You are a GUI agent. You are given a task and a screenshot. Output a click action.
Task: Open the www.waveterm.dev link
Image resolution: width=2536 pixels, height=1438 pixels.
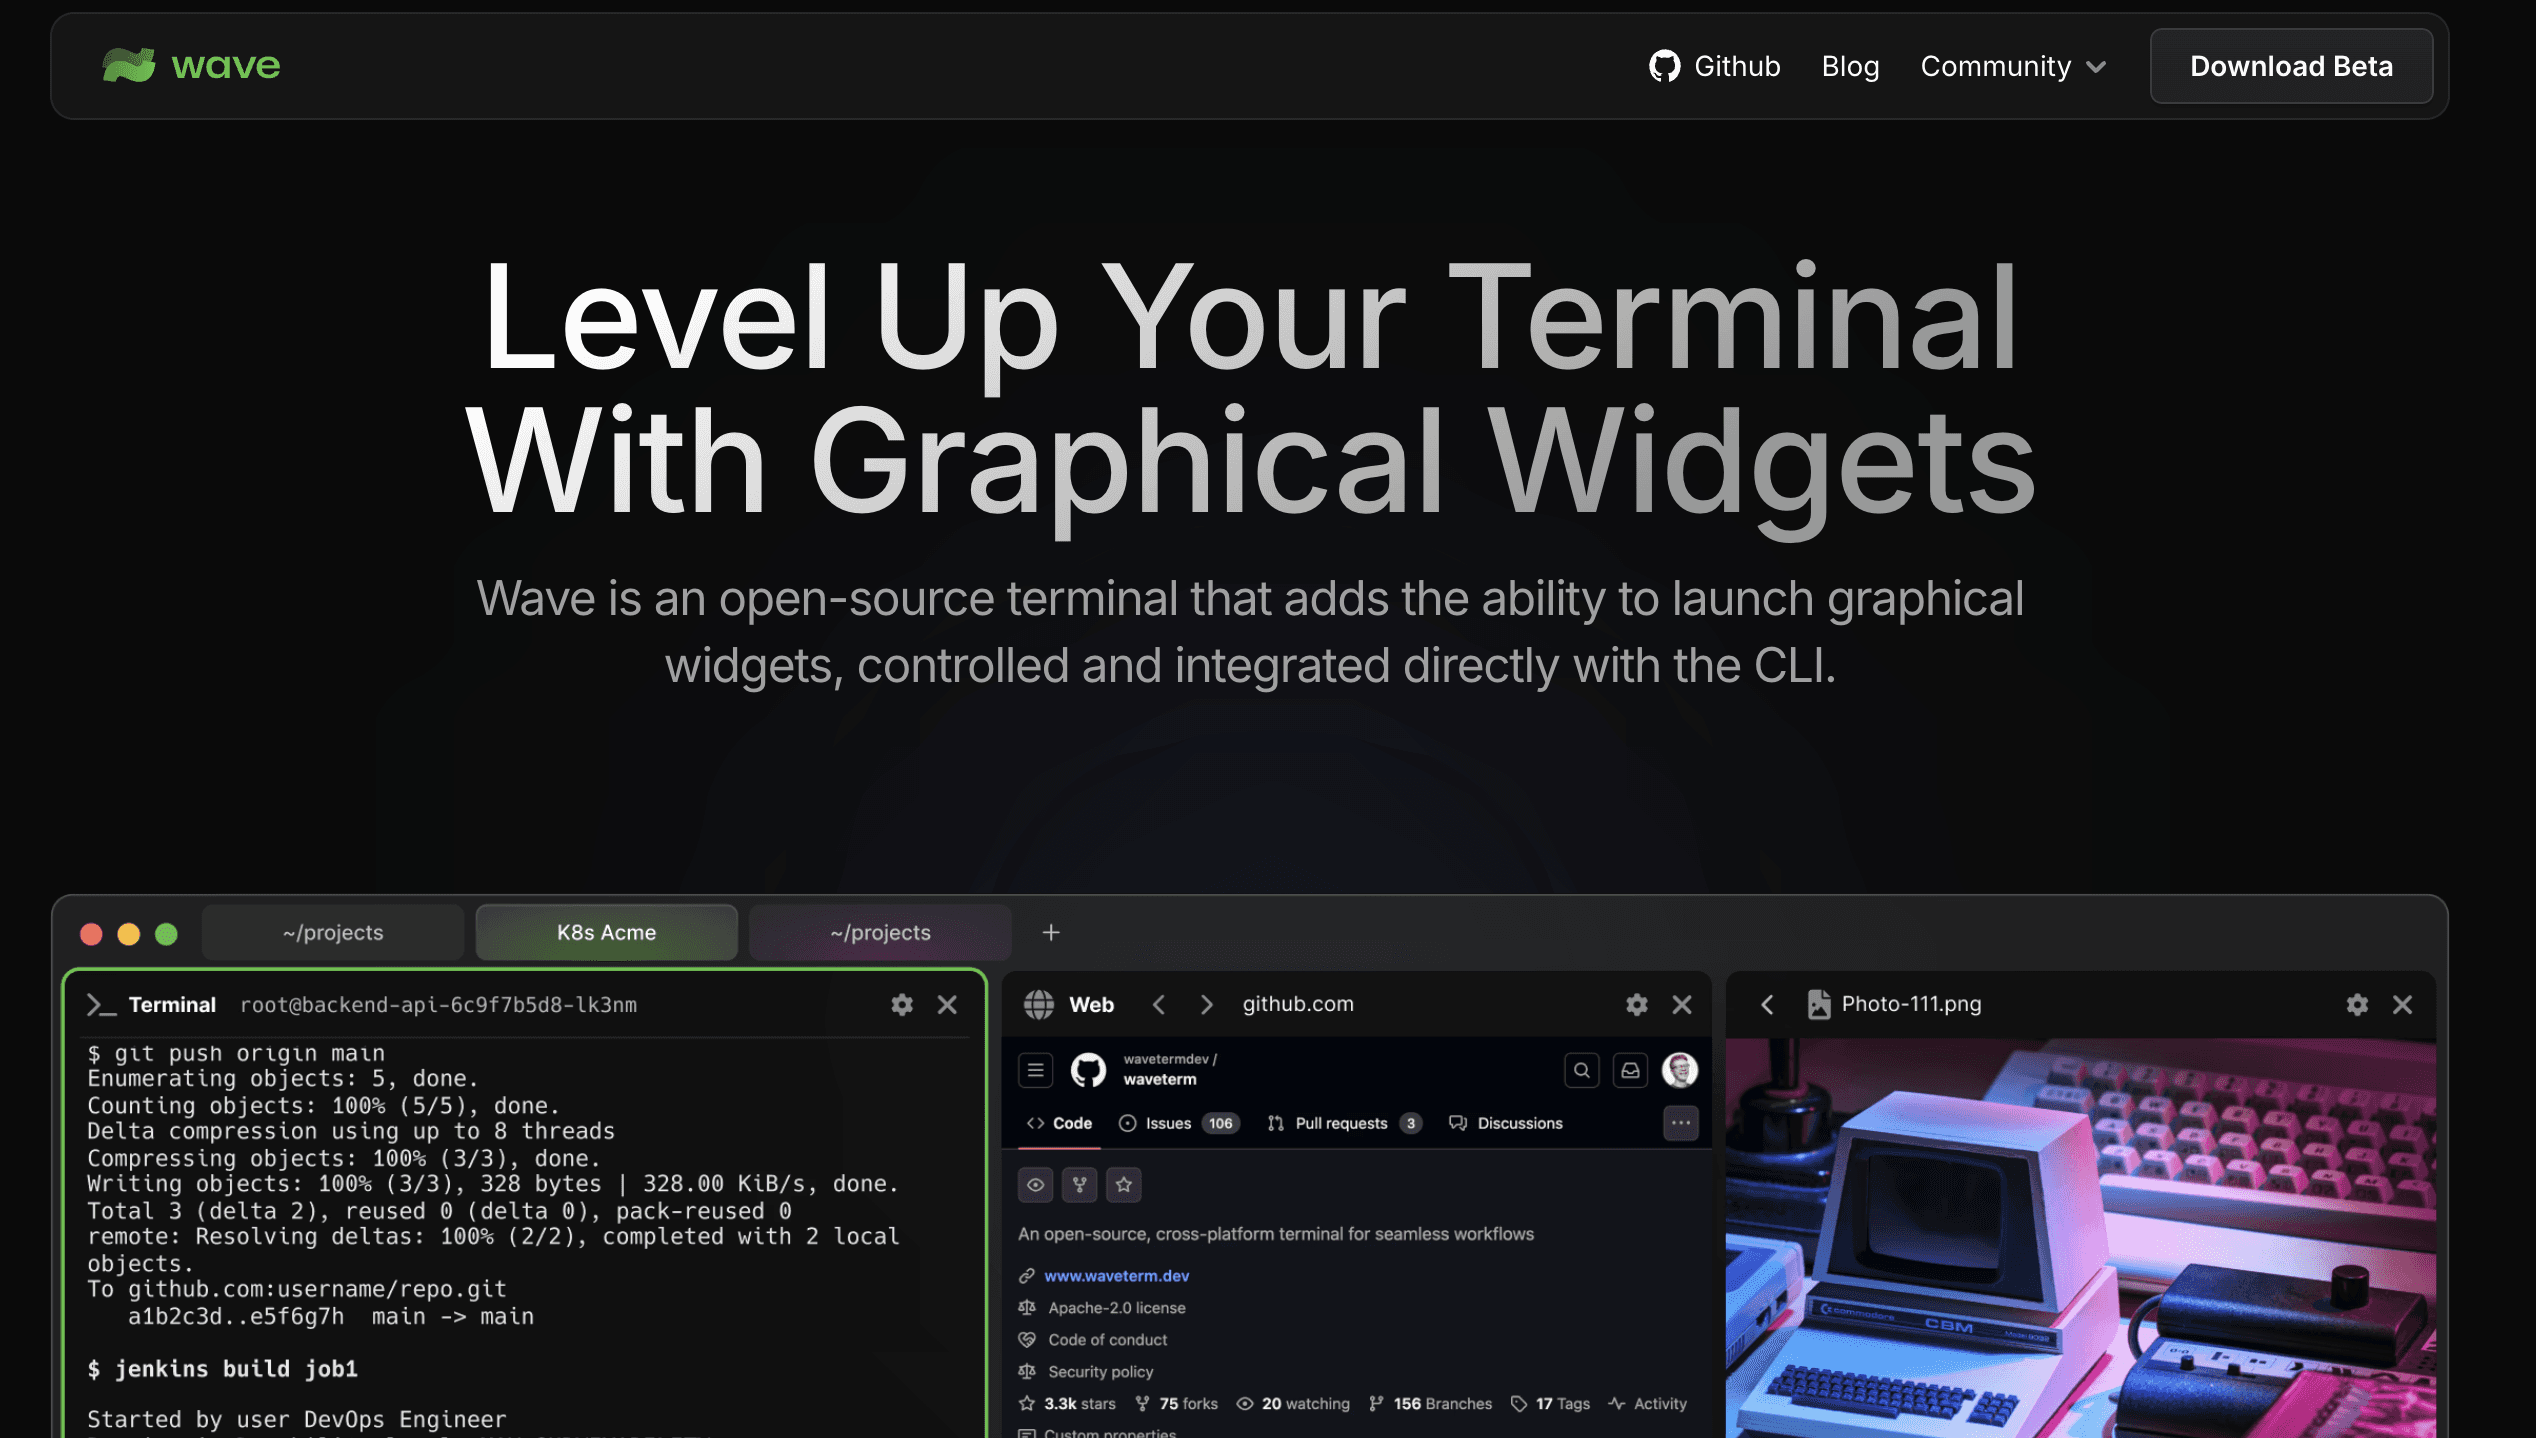(1117, 1276)
